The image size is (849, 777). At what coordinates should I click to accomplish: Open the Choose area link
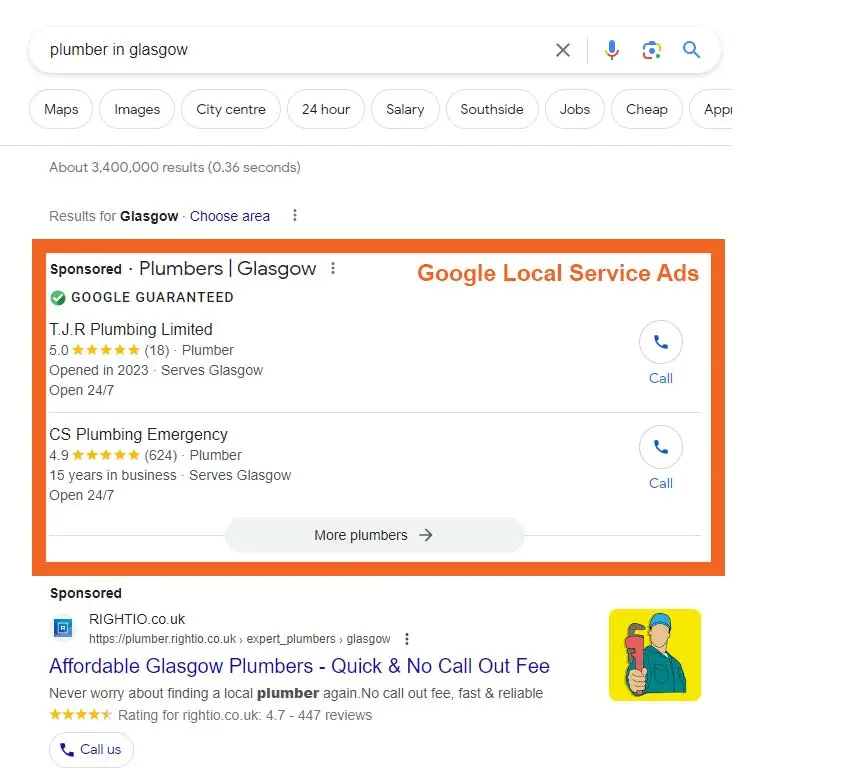pos(229,216)
